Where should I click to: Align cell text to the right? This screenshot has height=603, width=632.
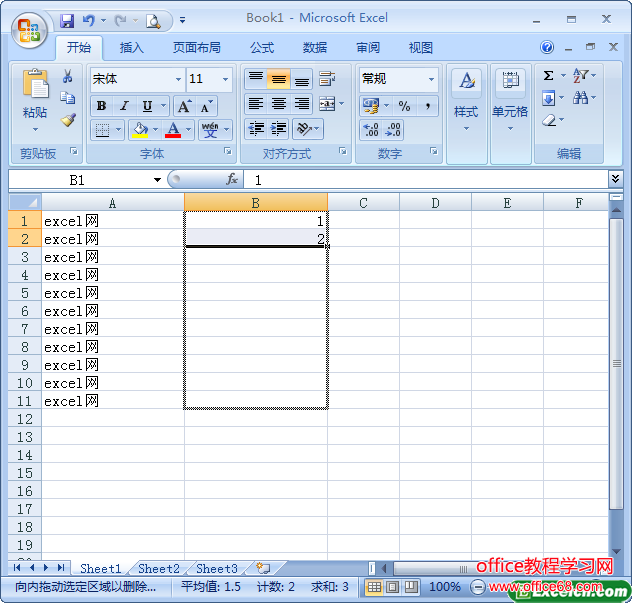click(x=301, y=104)
